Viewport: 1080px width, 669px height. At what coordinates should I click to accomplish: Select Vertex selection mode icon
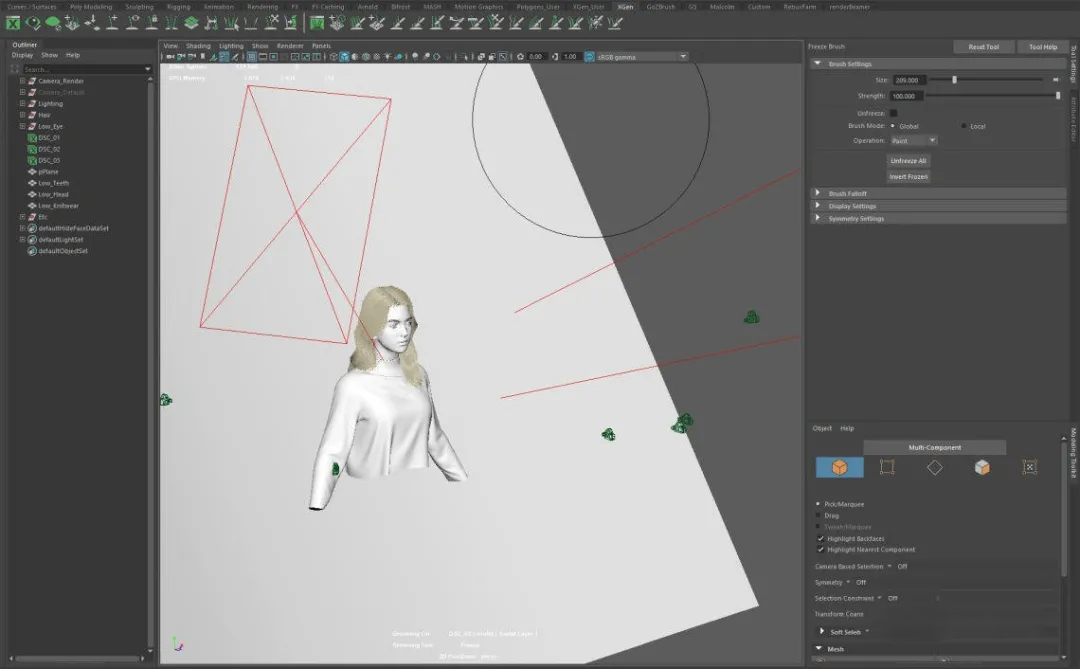[887, 467]
